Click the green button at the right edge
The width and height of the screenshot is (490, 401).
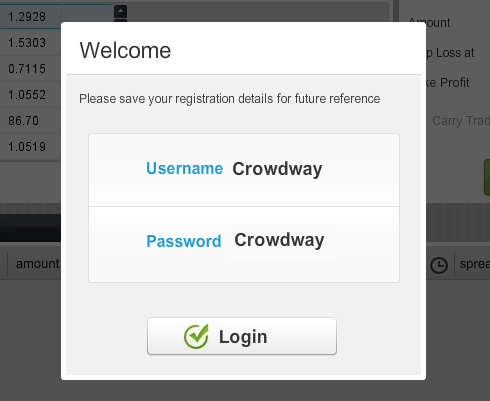click(x=487, y=177)
